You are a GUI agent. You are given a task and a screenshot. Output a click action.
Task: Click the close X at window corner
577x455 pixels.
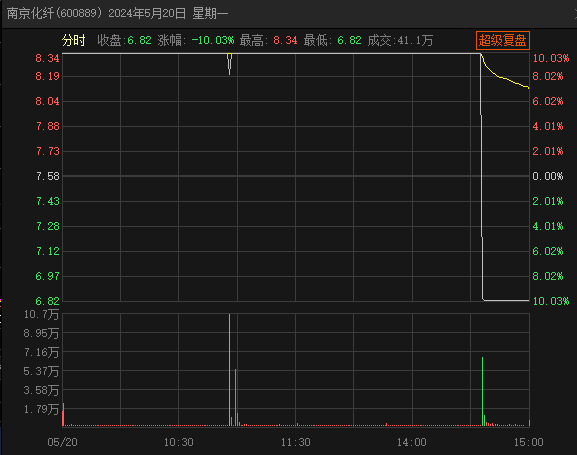pos(576,14)
